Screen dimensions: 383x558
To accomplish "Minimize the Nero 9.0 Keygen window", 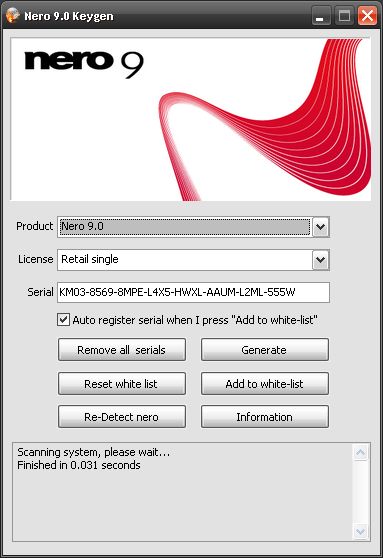I will pos(321,16).
